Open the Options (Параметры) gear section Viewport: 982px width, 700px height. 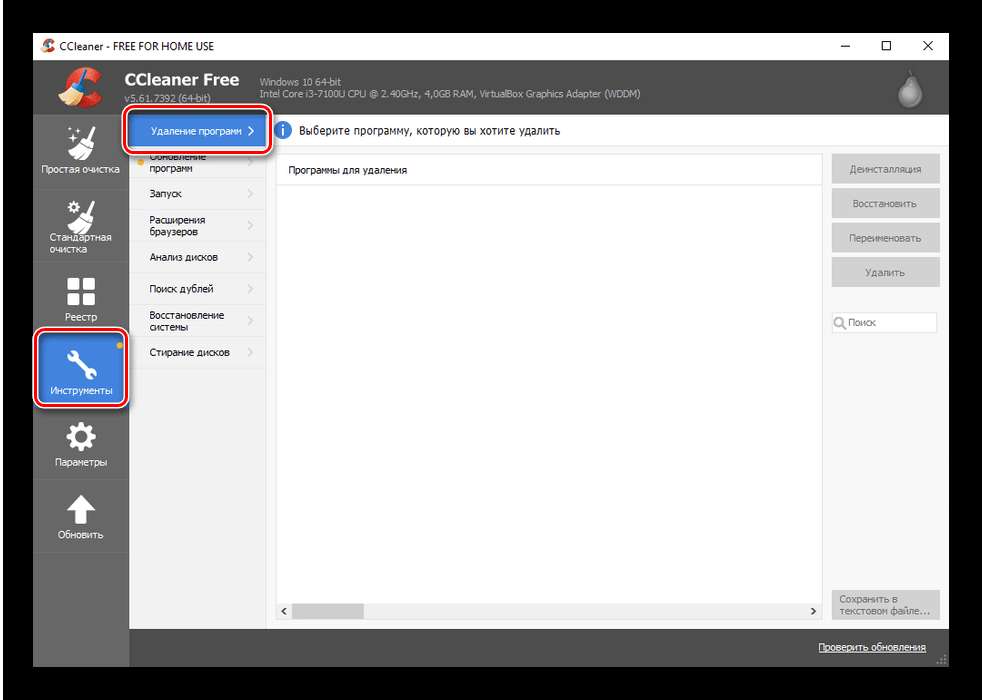coord(80,445)
